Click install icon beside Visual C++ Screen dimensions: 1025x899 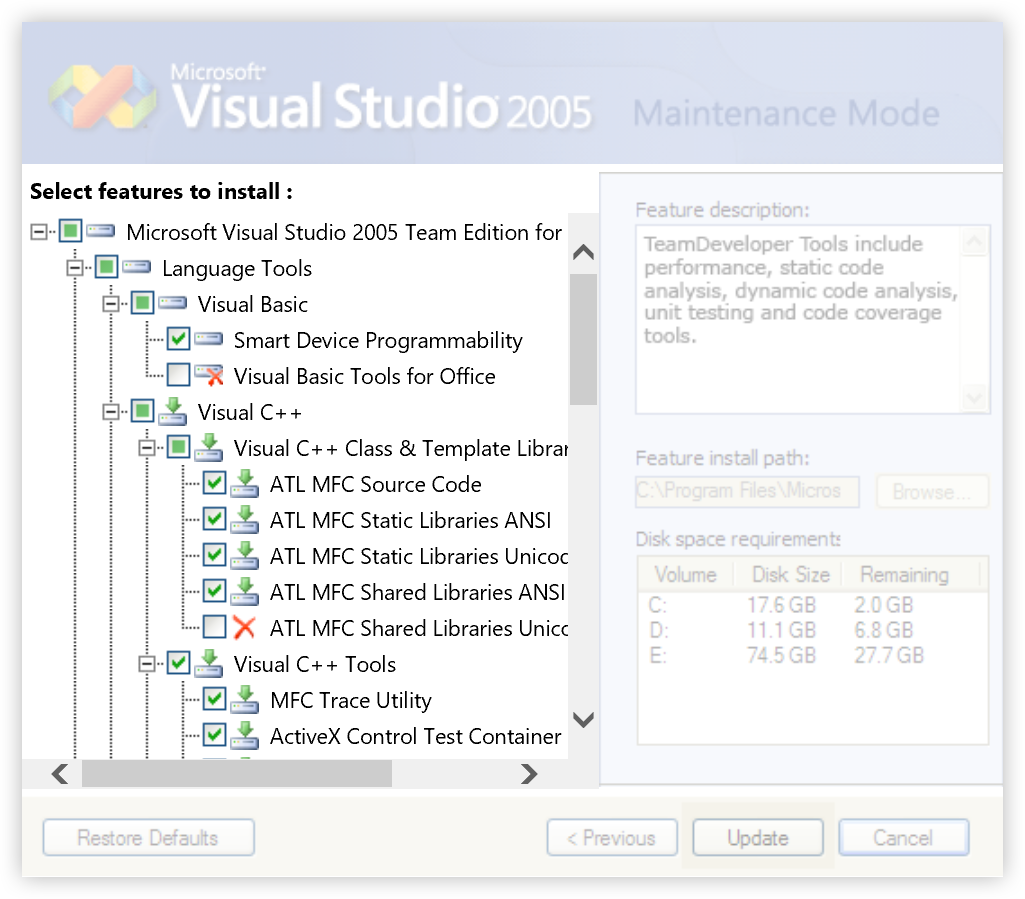coord(173,411)
